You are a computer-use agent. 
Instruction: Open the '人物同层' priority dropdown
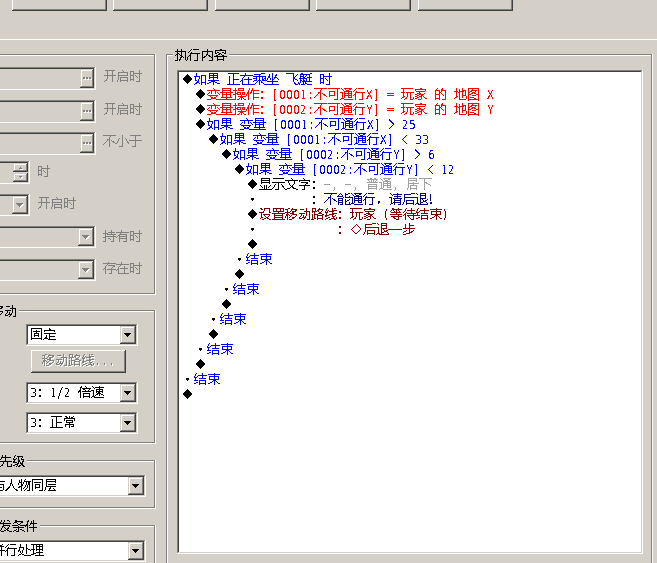[x=135, y=486]
